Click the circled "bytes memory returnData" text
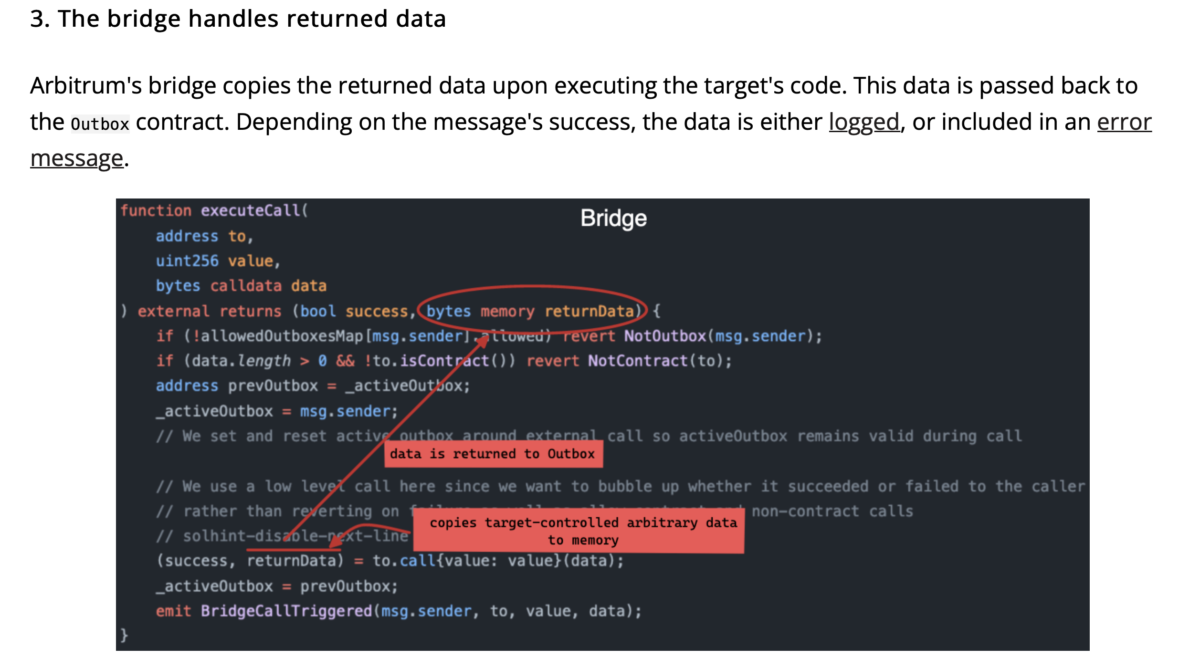 pyautogui.click(x=531, y=311)
